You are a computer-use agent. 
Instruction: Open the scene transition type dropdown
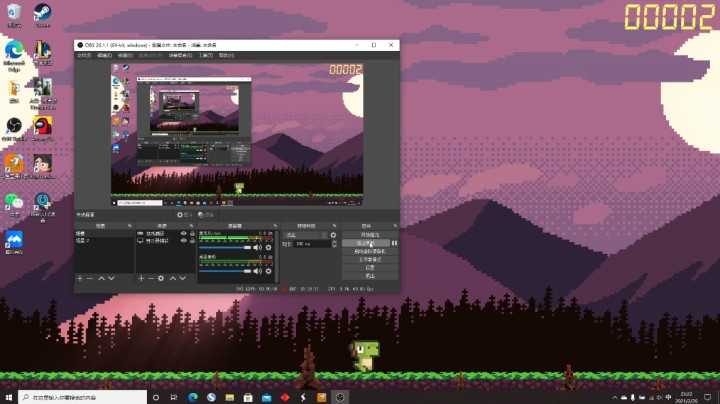305,235
